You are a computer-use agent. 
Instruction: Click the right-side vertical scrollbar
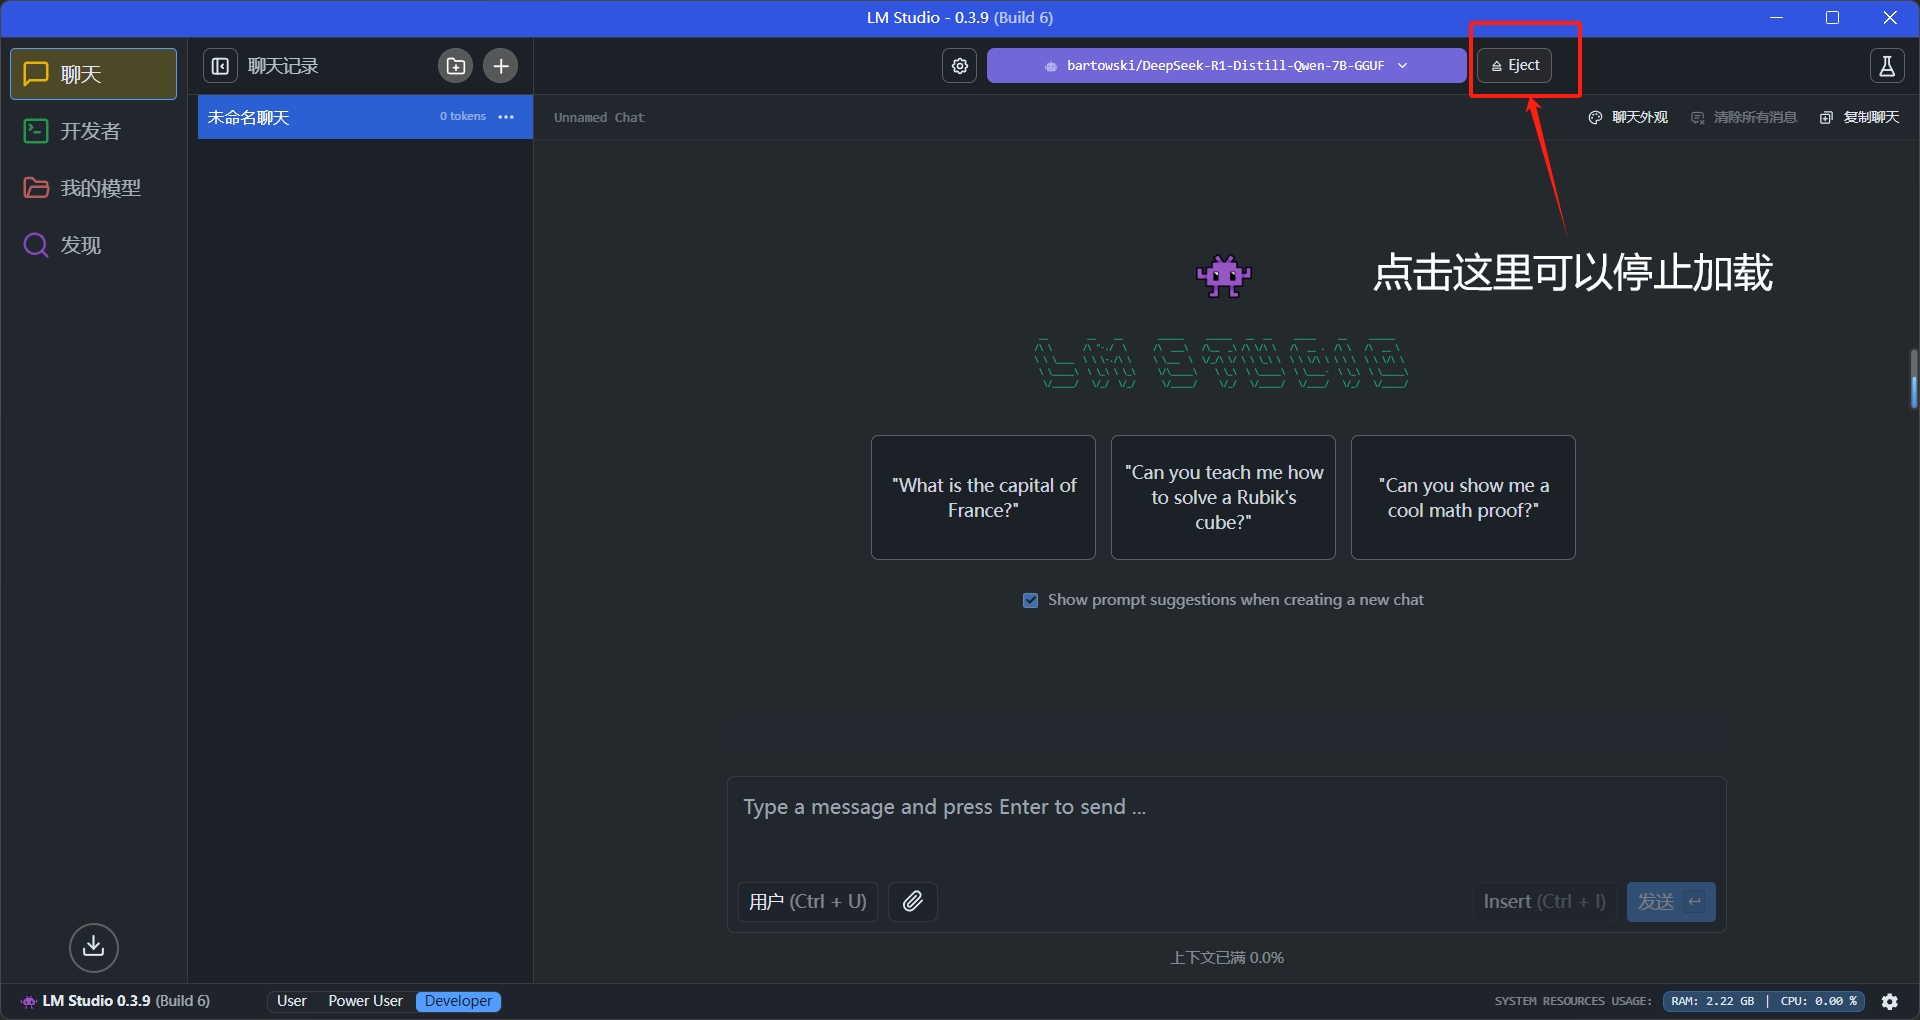pyautogui.click(x=1914, y=378)
